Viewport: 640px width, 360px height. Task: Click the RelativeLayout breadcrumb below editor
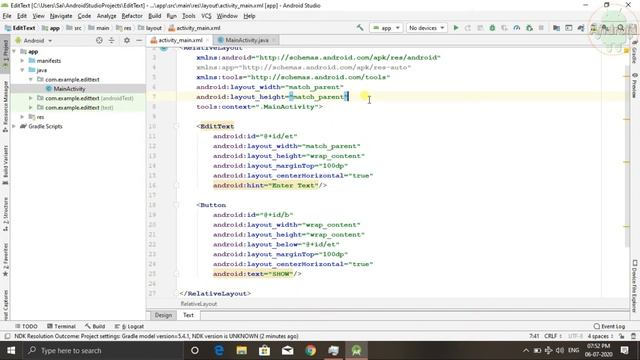[x=199, y=304]
